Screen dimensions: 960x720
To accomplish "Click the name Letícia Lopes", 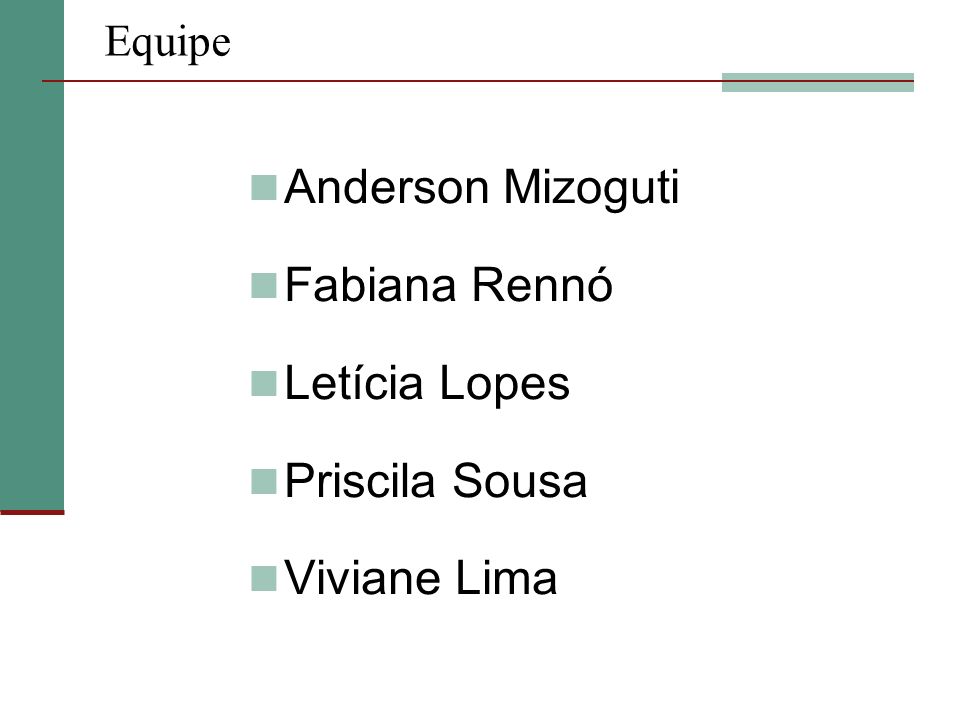I will (427, 384).
